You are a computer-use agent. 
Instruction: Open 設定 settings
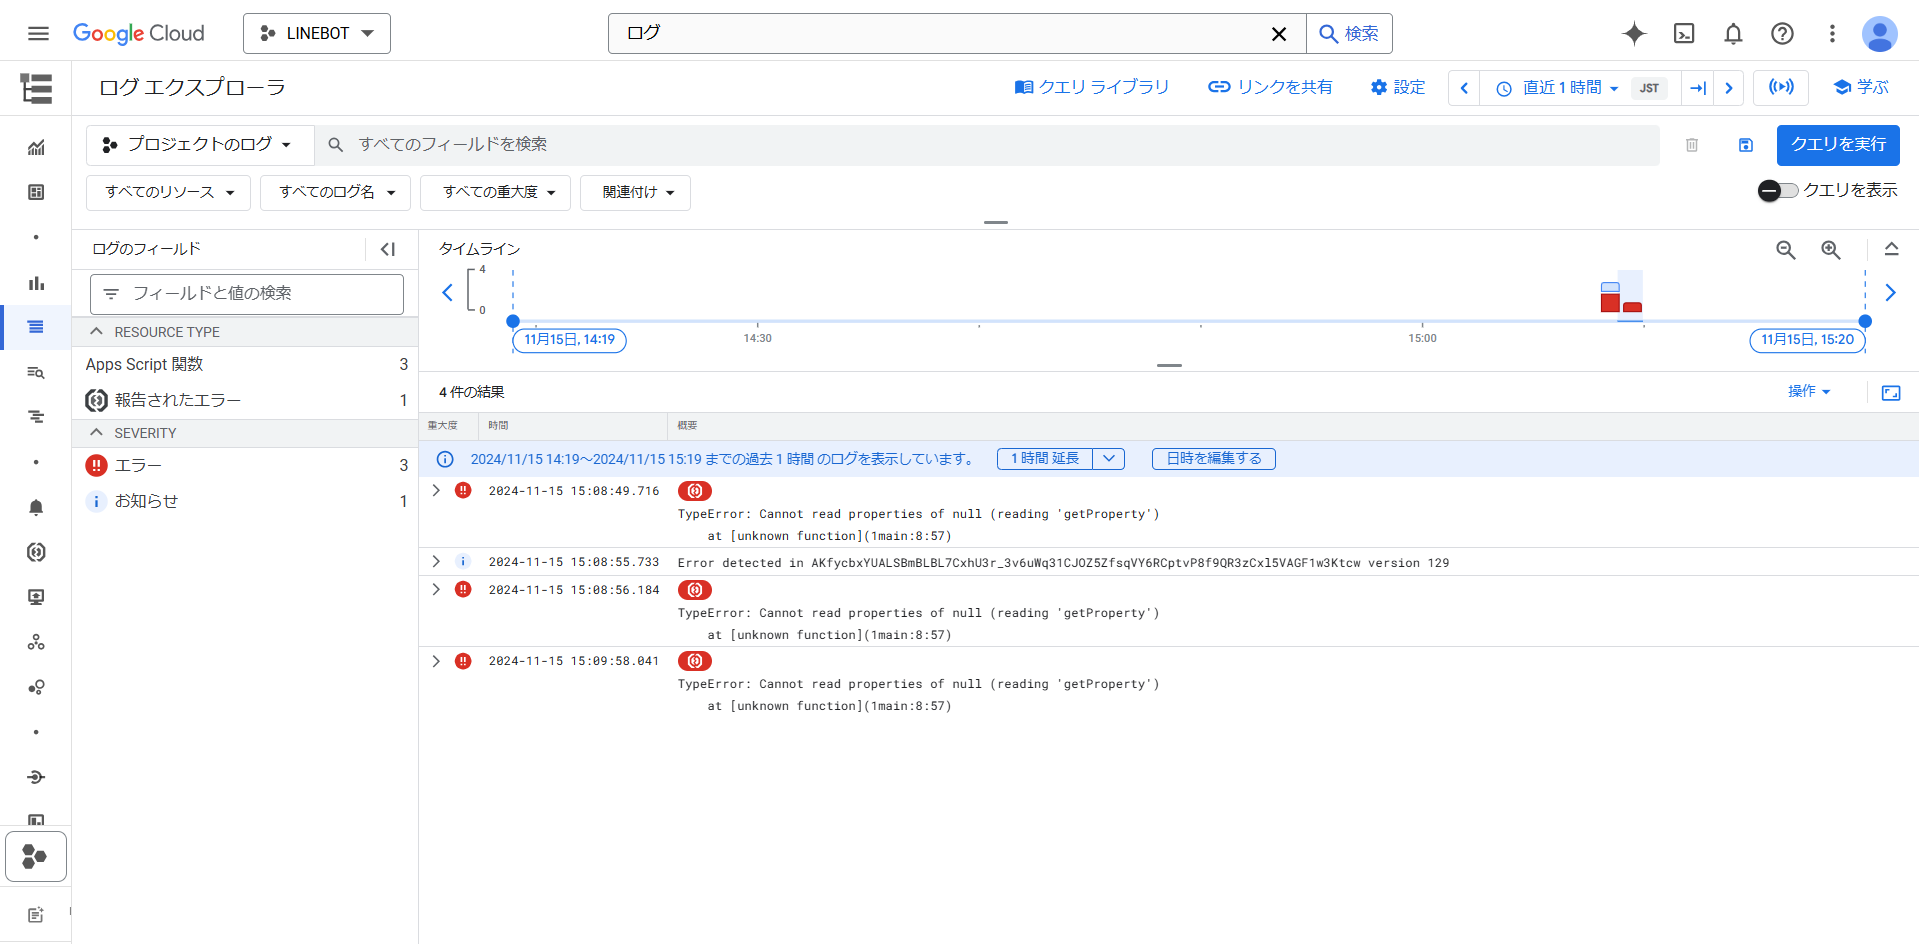pyautogui.click(x=1398, y=87)
